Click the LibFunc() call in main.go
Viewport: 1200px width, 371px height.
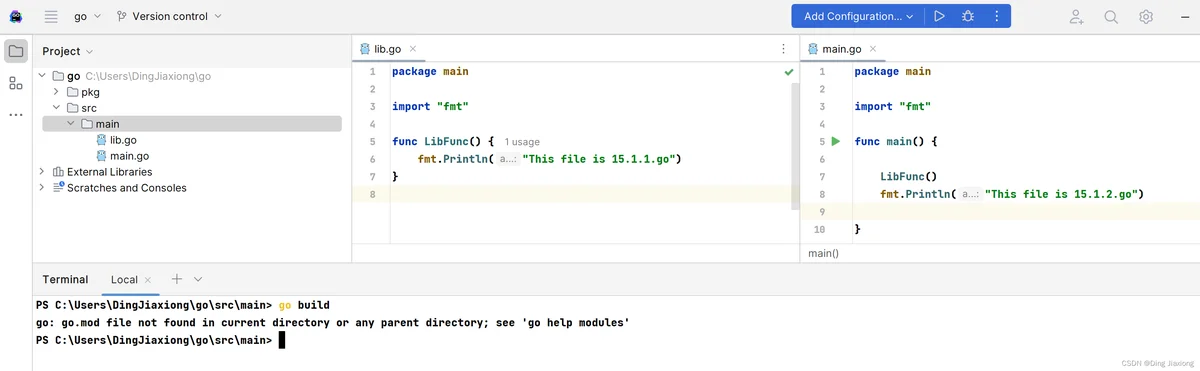[x=908, y=176]
